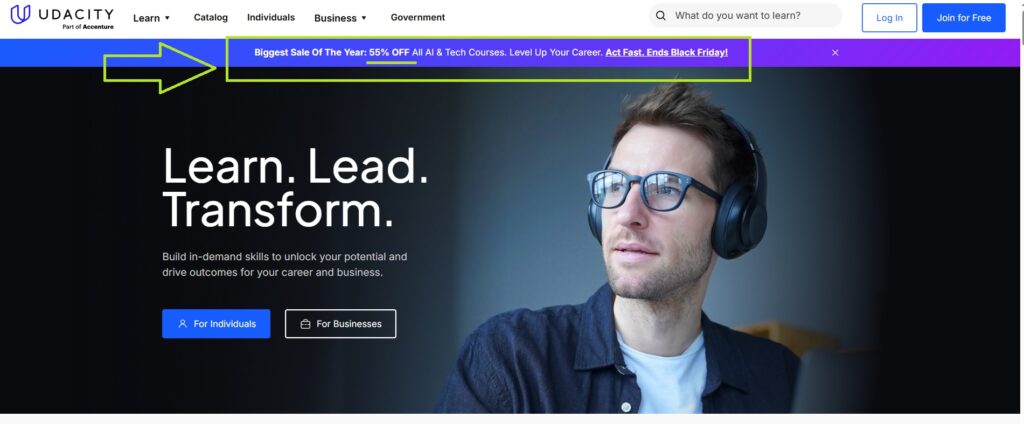Select the For Businesses button
1024x424 pixels.
pos(340,323)
